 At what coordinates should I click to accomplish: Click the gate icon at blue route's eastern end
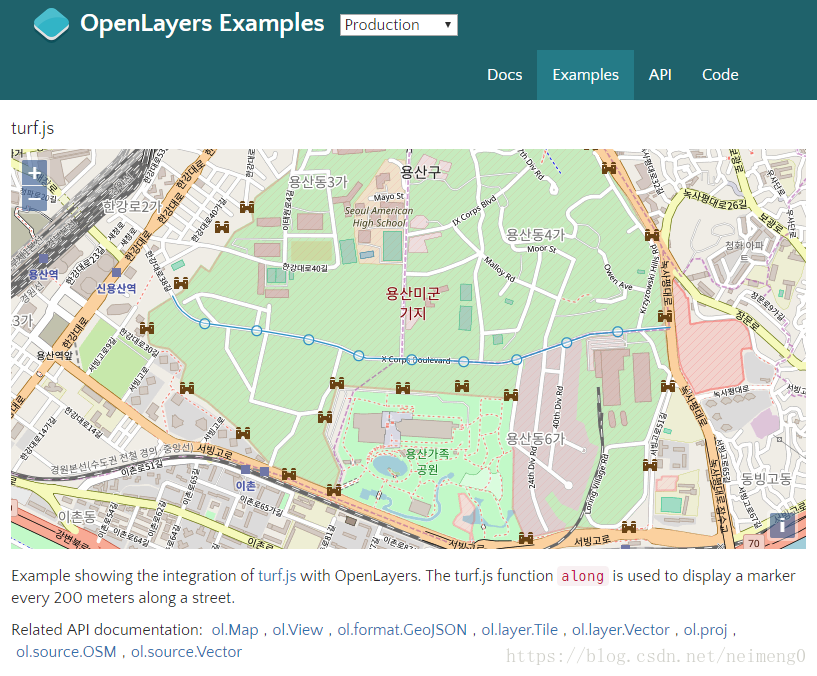[x=665, y=316]
